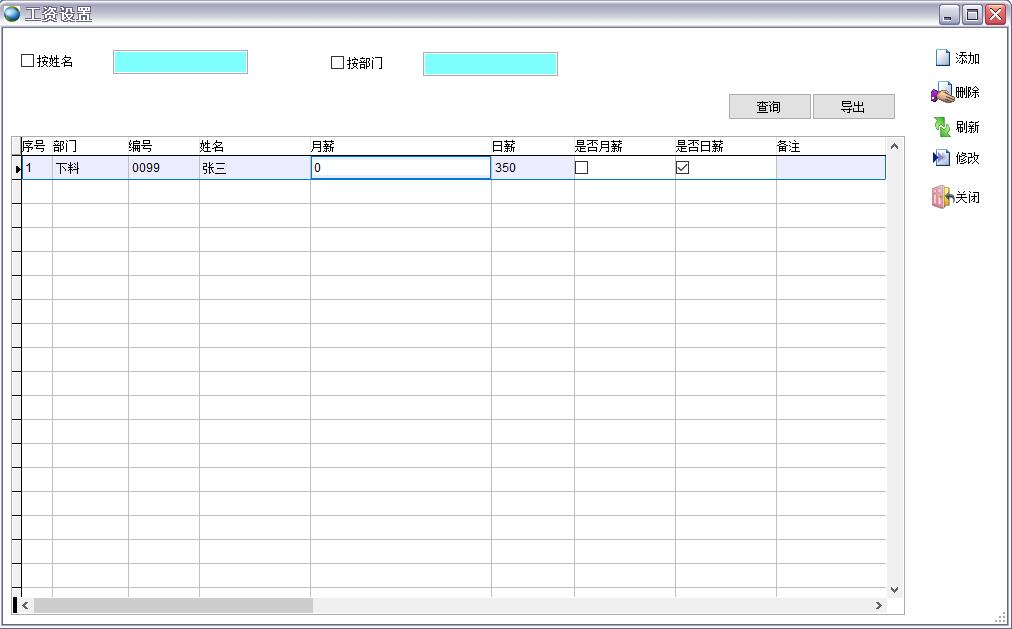Click the horizontal scrollbar right arrow
The height and width of the screenshot is (629, 1012).
coord(879,605)
